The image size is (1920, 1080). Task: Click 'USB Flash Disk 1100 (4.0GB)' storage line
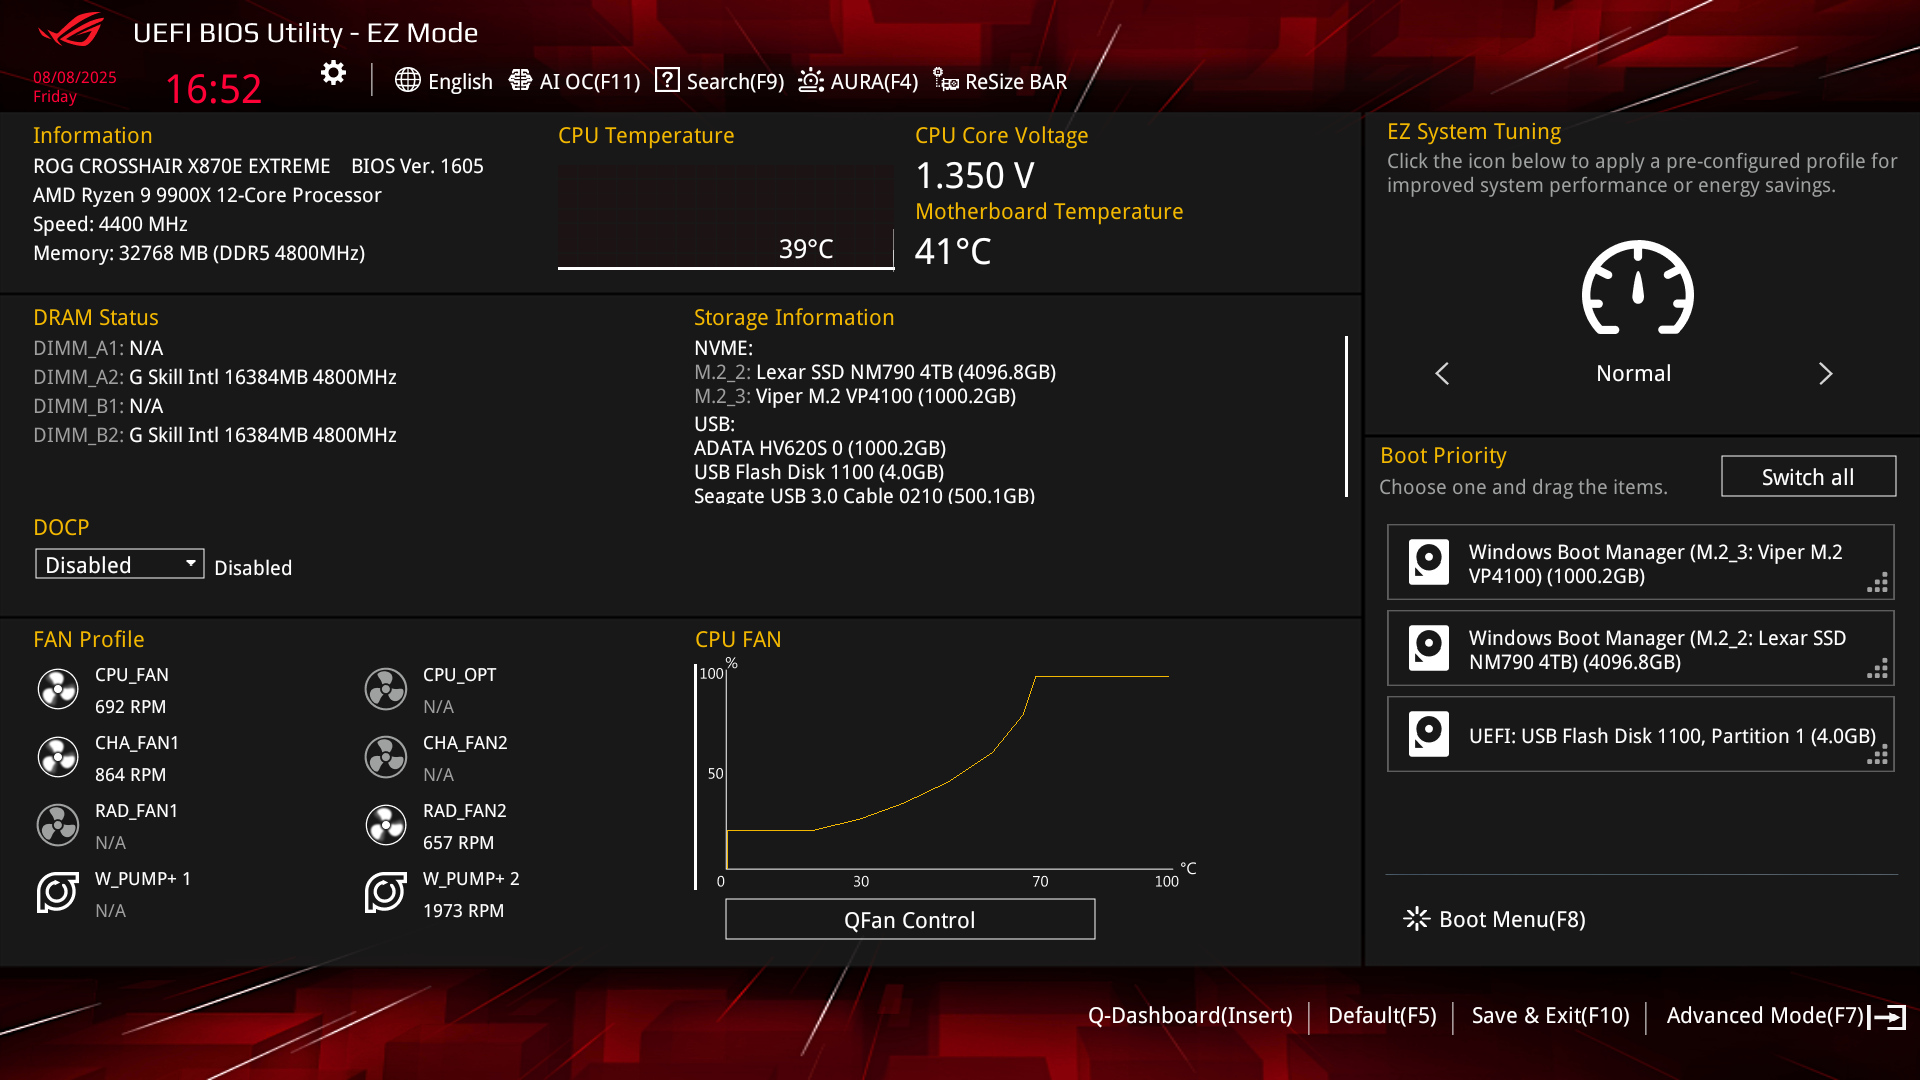pyautogui.click(x=819, y=472)
